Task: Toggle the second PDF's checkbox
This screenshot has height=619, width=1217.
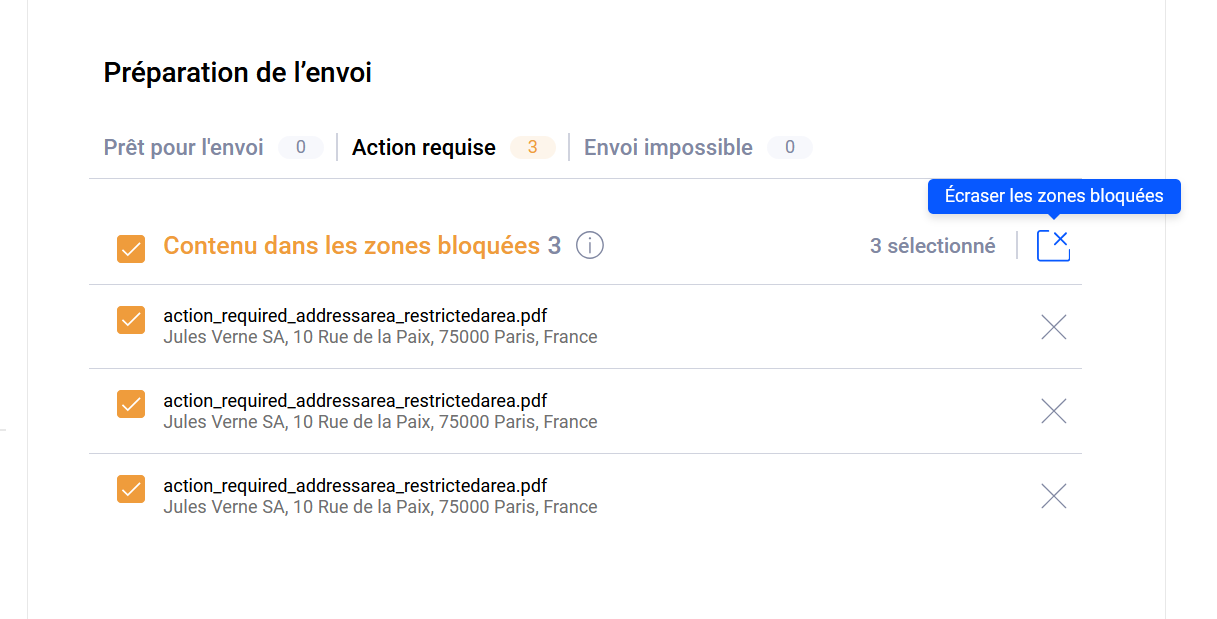Action: pyautogui.click(x=131, y=404)
